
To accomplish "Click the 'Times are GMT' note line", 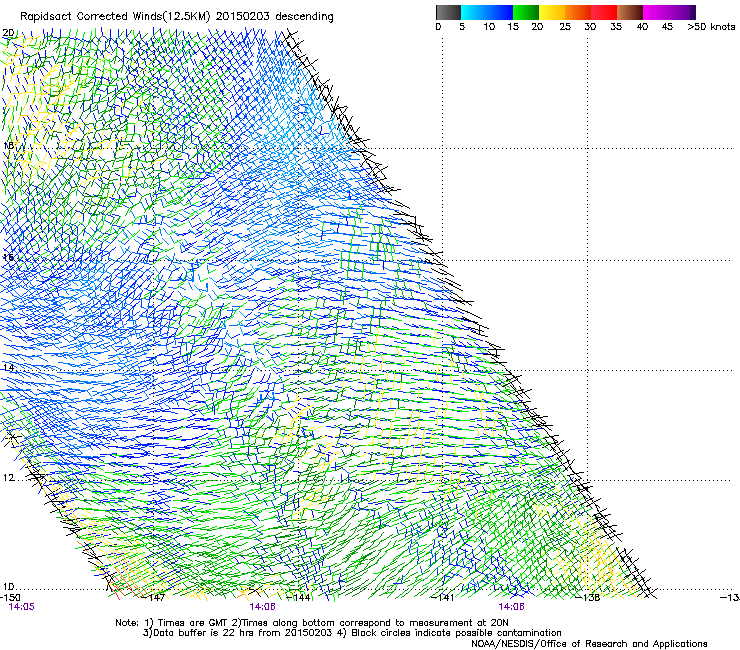I will coord(312,623).
